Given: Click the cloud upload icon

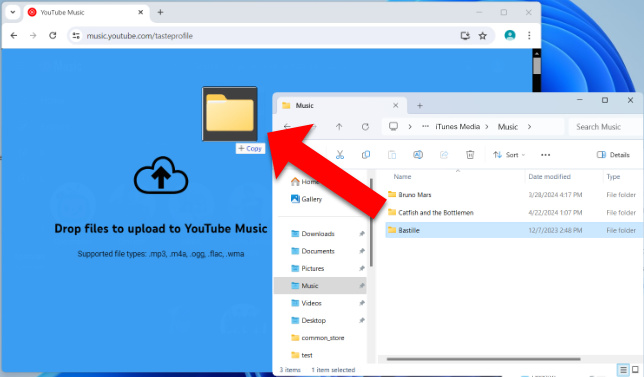Looking at the screenshot, I should [x=161, y=175].
